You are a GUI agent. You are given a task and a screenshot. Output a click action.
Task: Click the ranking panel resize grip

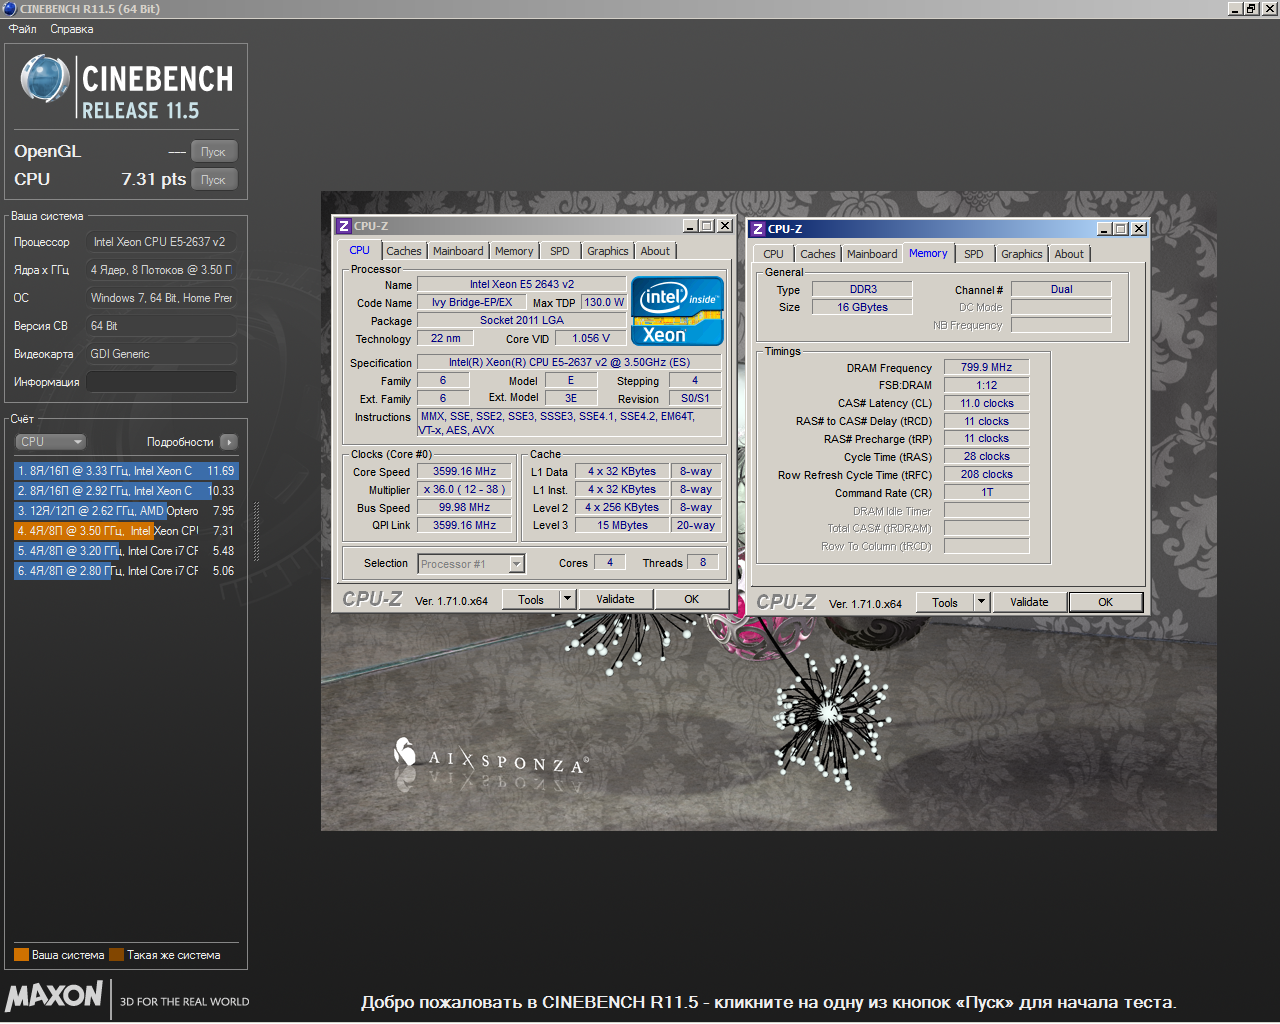pos(257,531)
